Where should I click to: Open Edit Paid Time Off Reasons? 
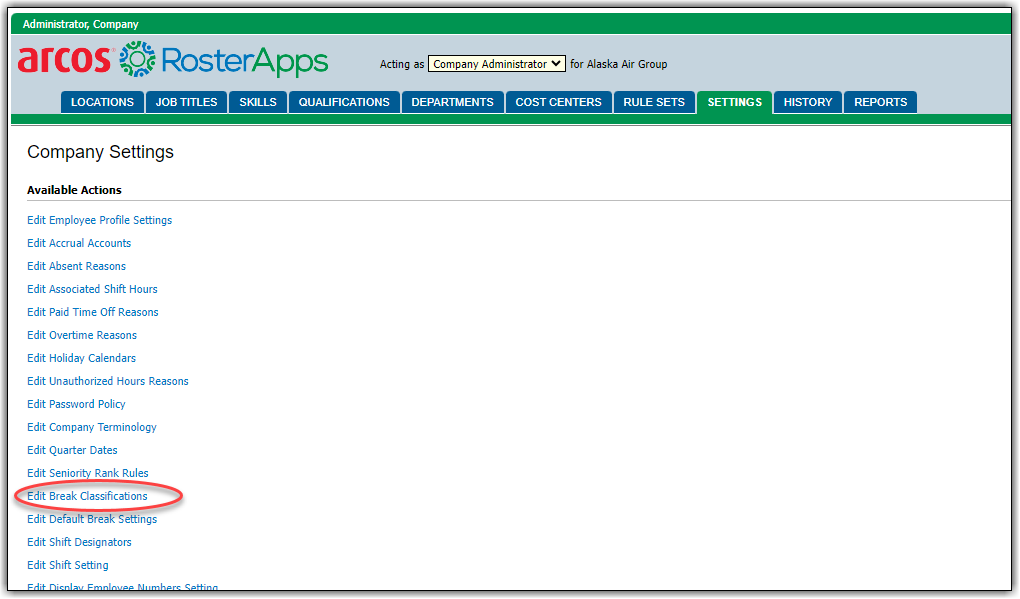(92, 312)
